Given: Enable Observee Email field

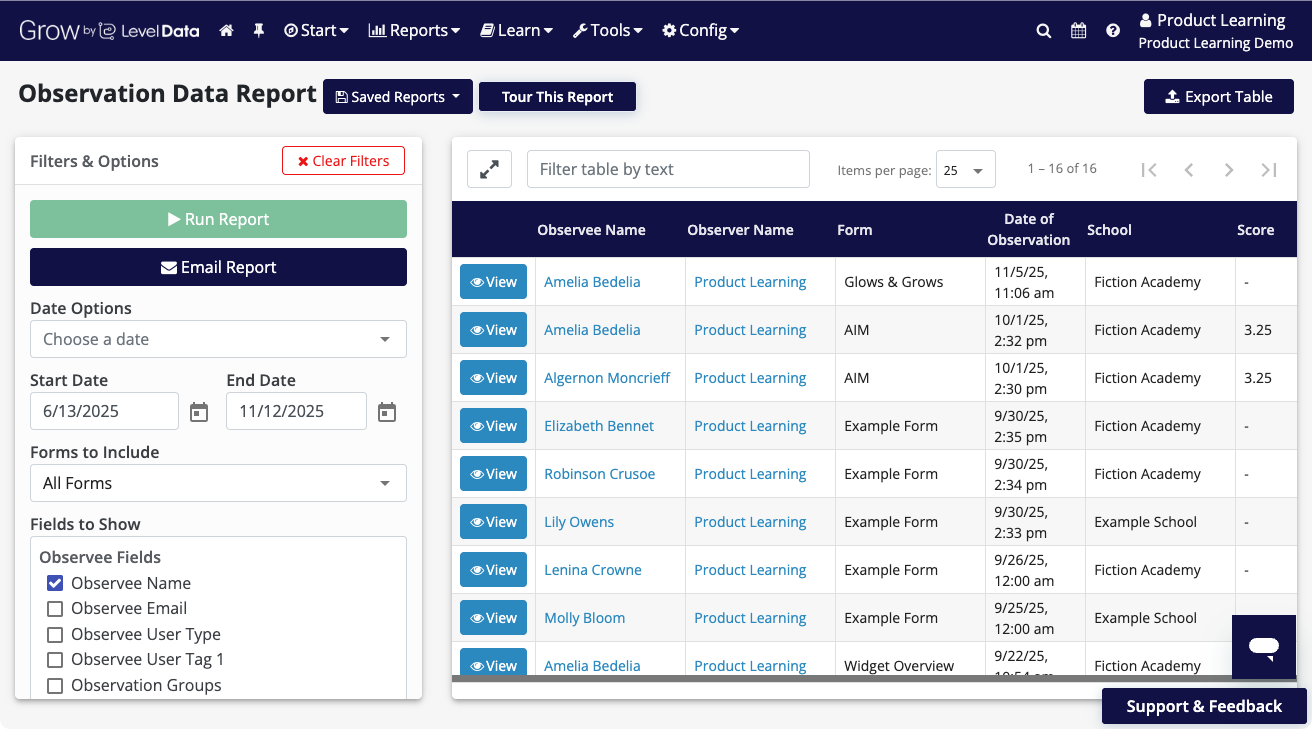Looking at the screenshot, I should 55,608.
